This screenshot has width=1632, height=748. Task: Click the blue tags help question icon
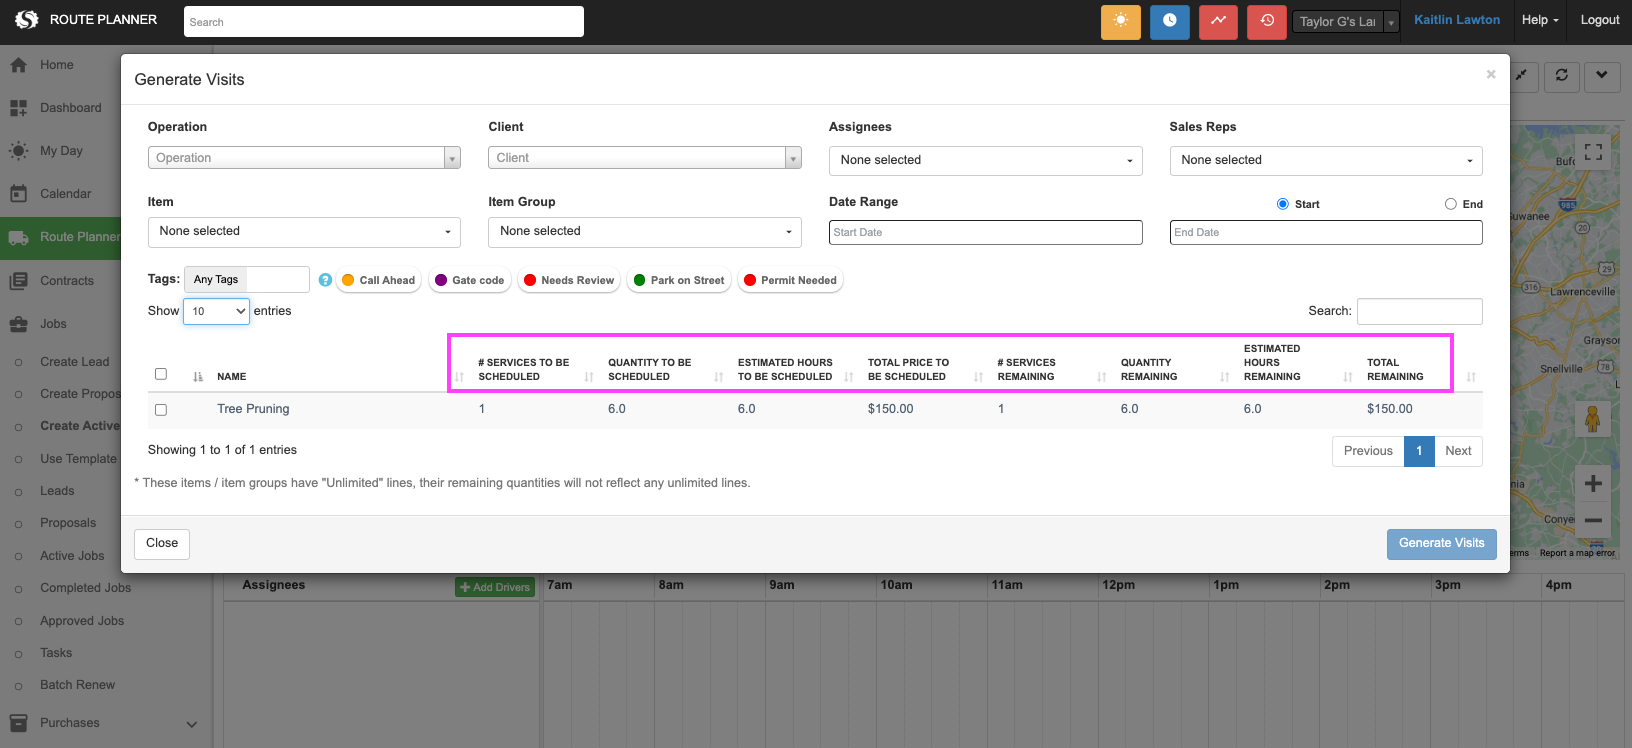pos(325,280)
